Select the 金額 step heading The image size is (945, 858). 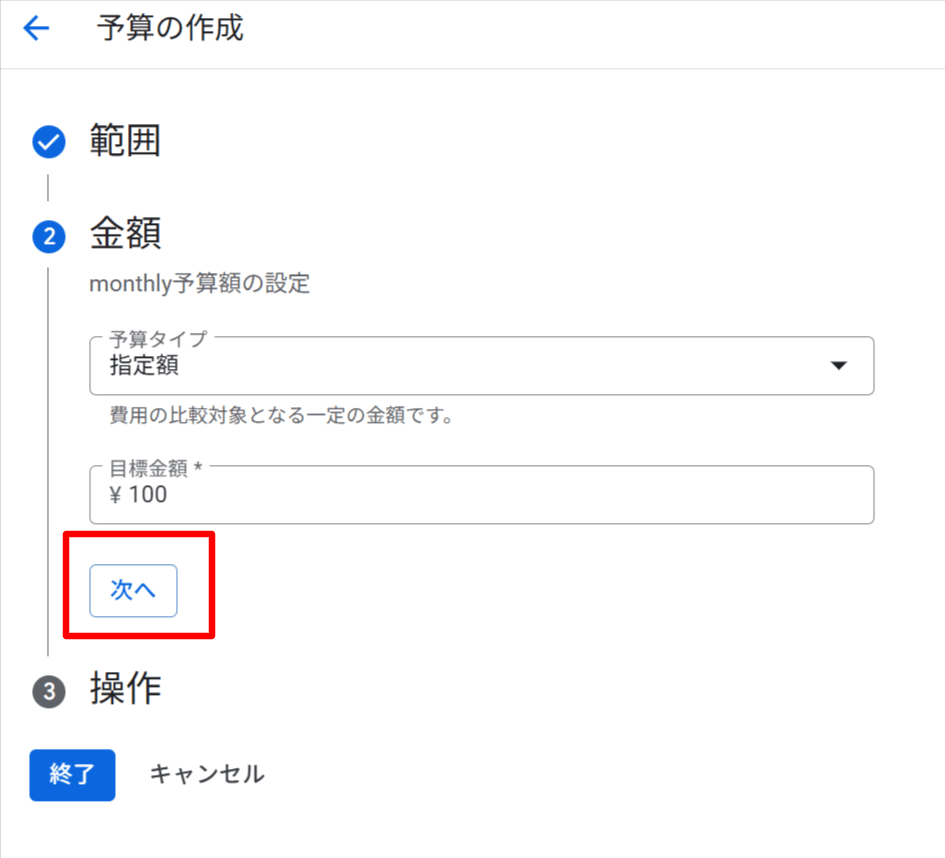[x=125, y=234]
